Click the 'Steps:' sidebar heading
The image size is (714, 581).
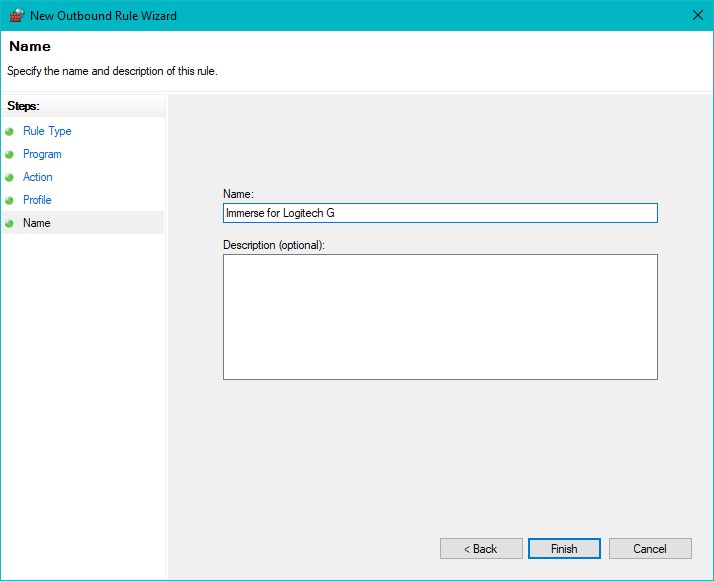point(23,106)
